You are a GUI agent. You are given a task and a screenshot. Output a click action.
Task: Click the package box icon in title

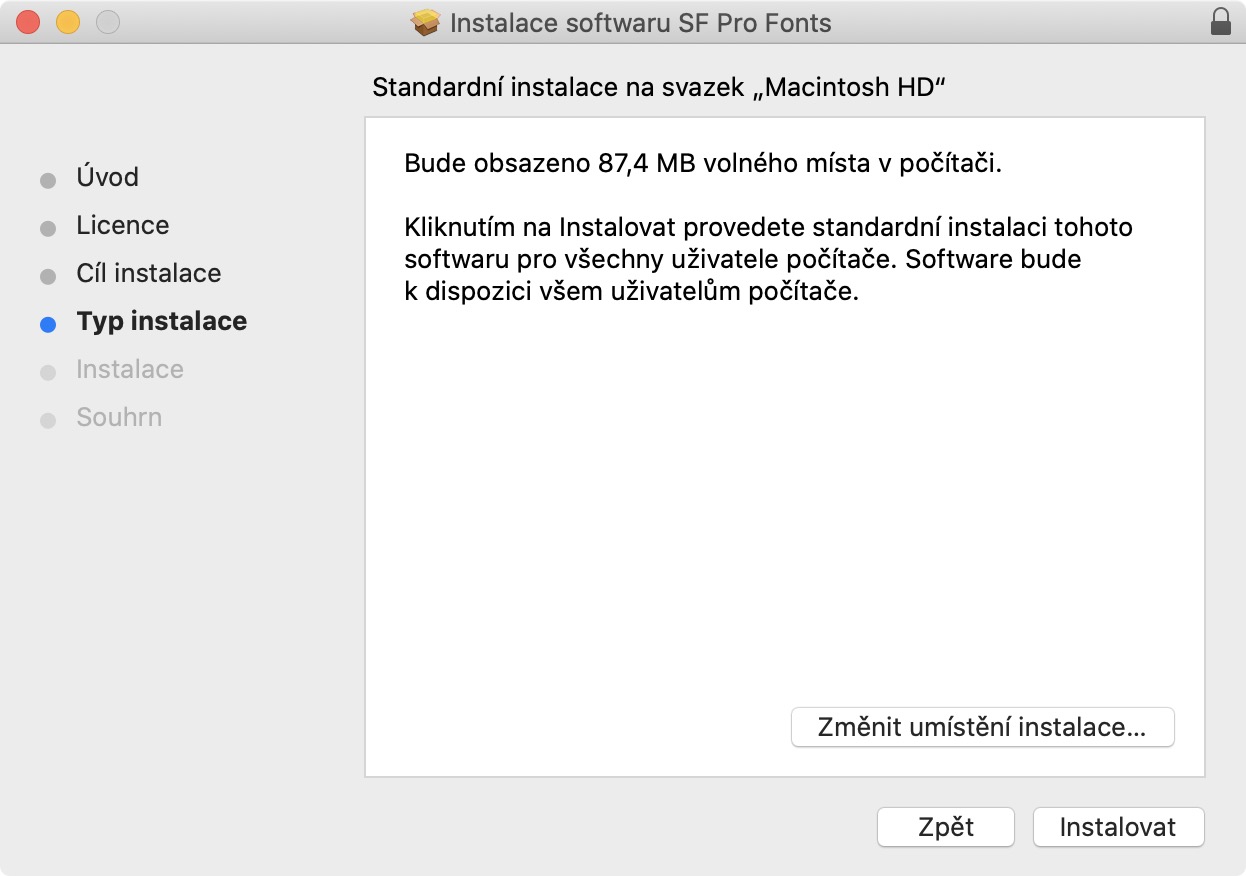(x=426, y=23)
